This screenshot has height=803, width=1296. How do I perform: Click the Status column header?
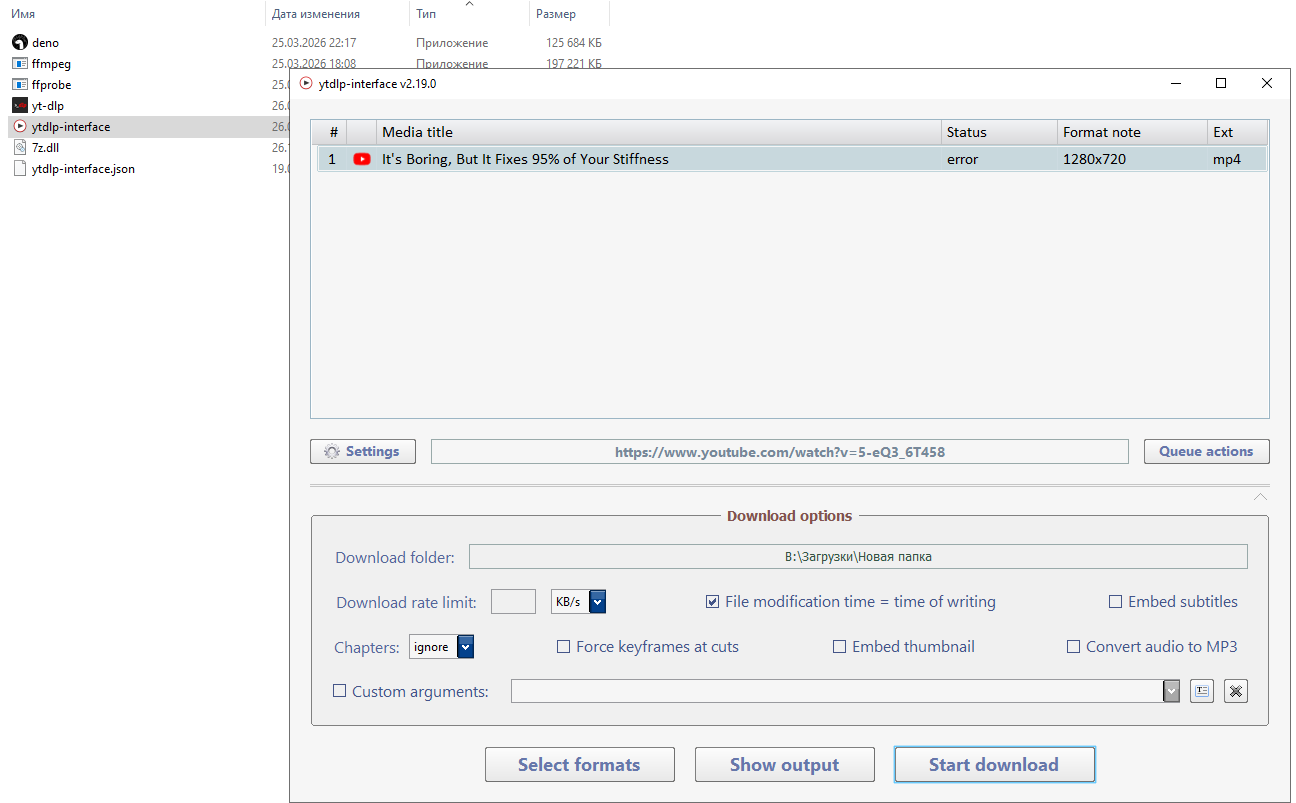(x=999, y=132)
